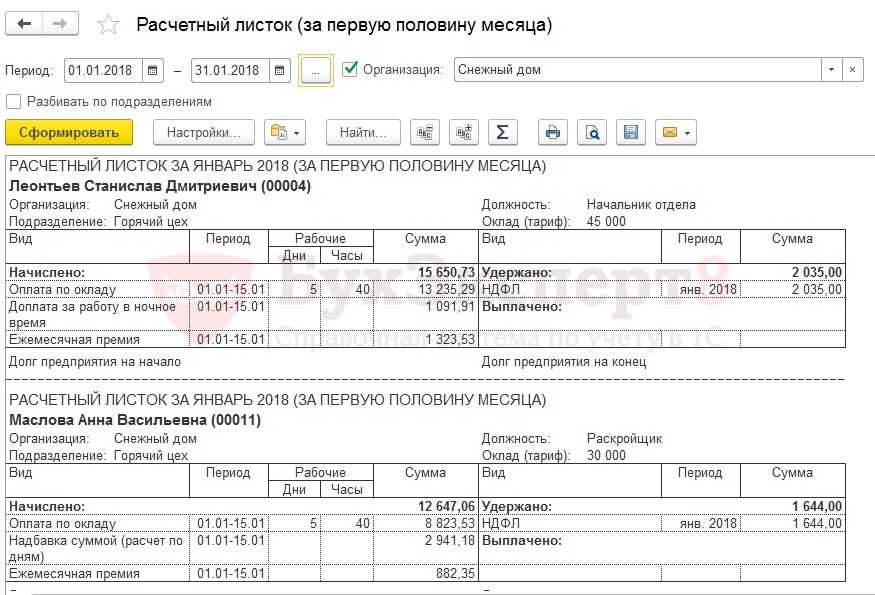Clear the Организация field with X
Image resolution: width=875 pixels, height=595 pixels.
pyautogui.click(x=852, y=70)
